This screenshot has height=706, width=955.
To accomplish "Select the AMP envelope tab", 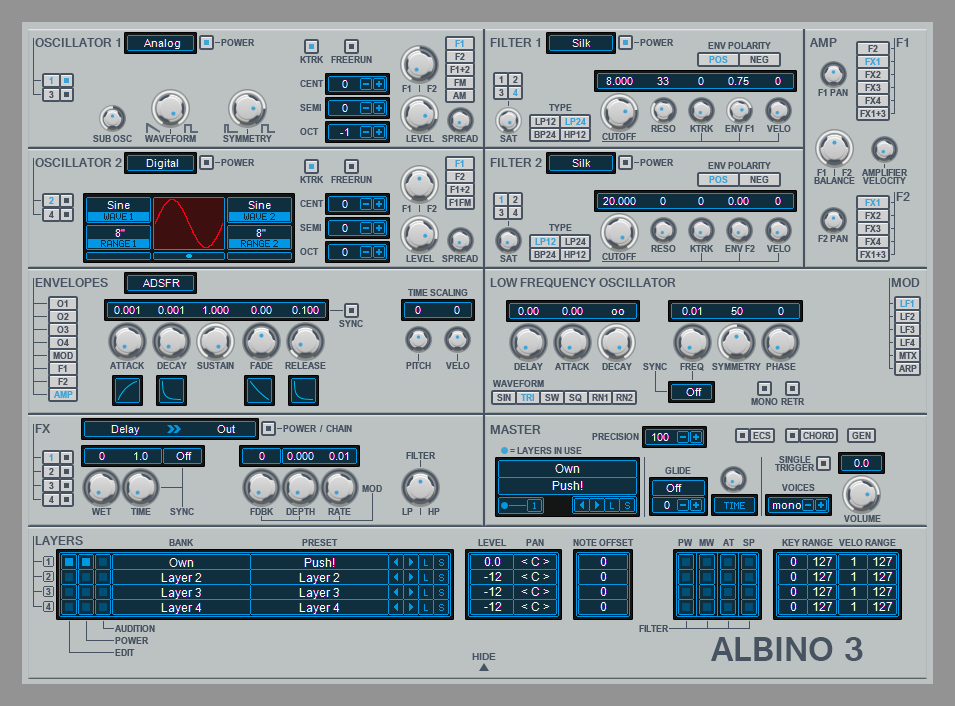I will click(x=63, y=395).
